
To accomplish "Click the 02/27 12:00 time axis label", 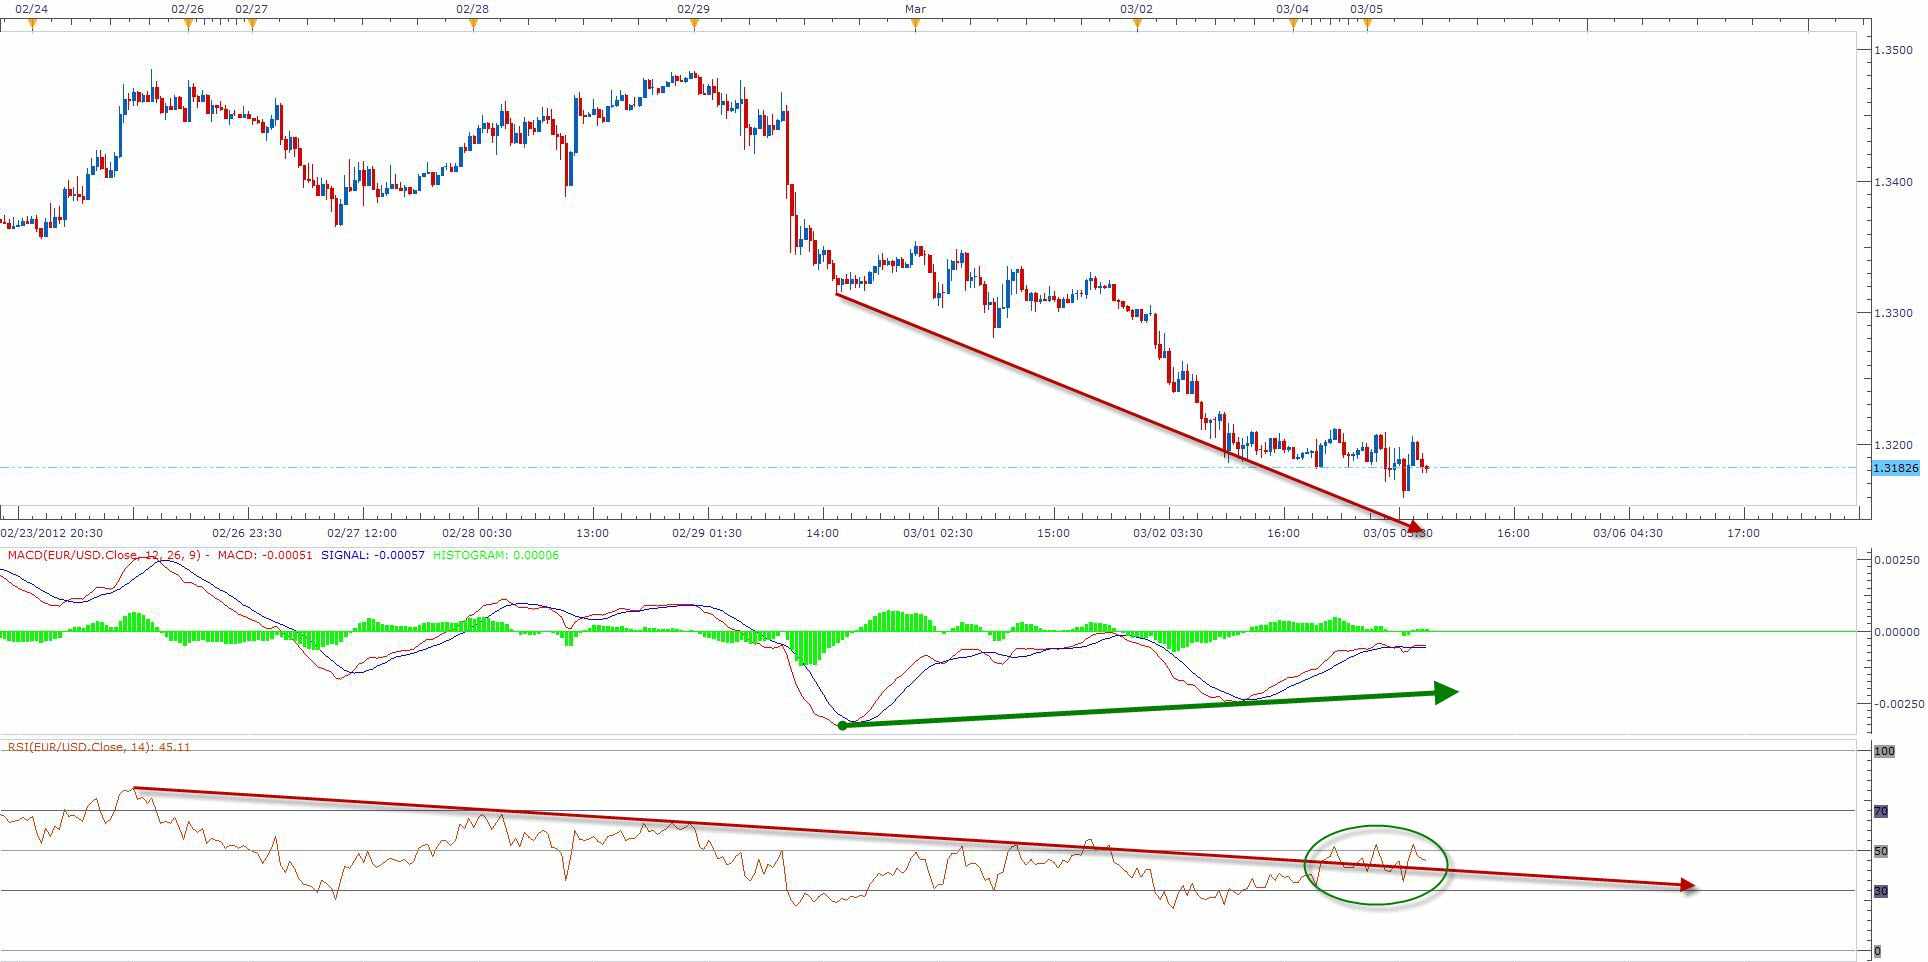I will click(362, 533).
